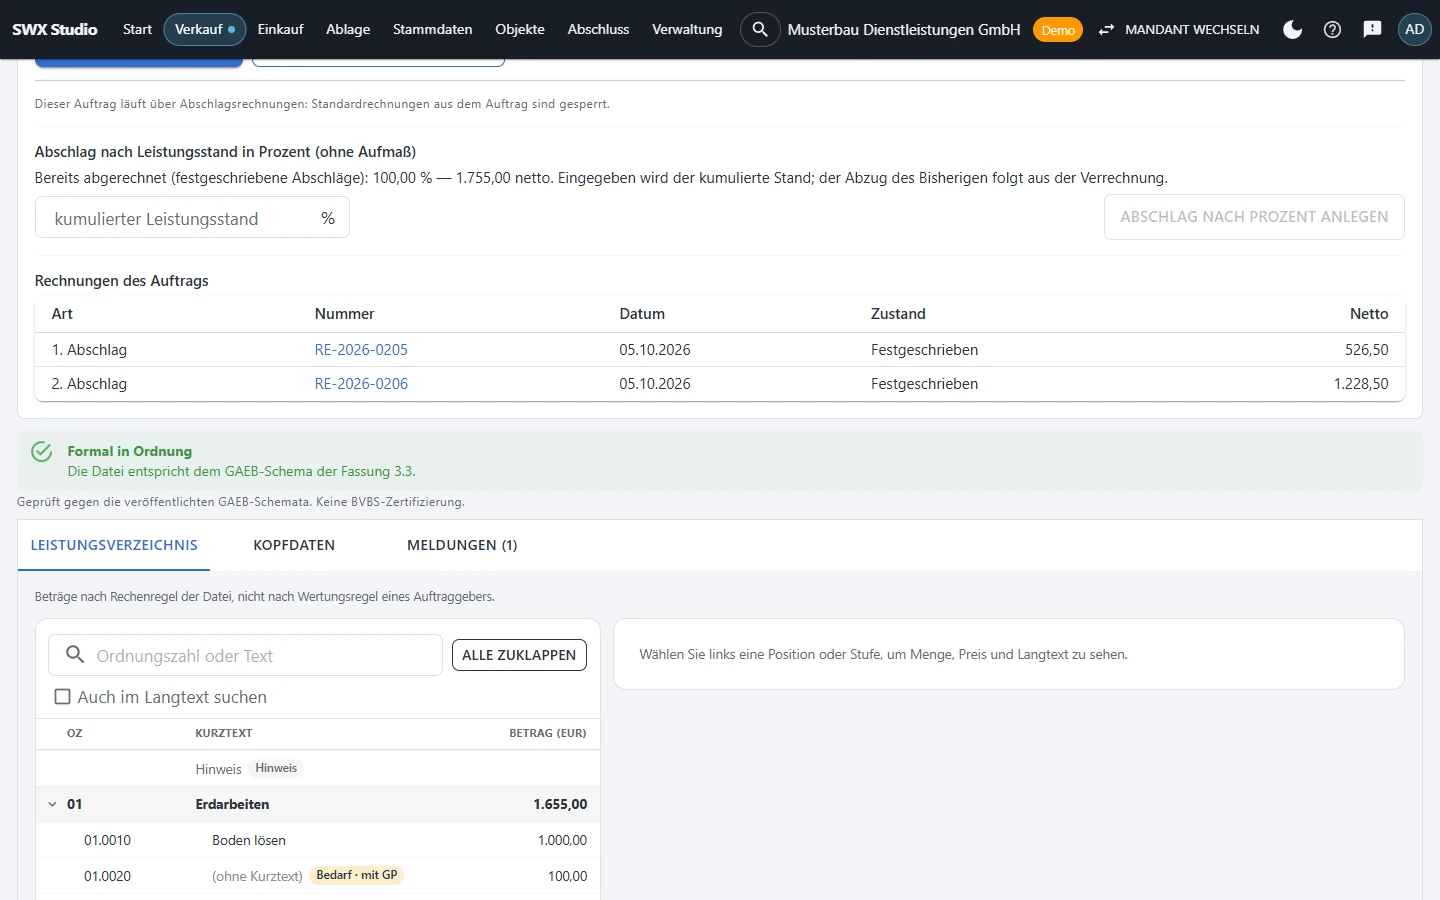The image size is (1440, 900).
Task: Click the Demo badge
Action: pos(1057,30)
